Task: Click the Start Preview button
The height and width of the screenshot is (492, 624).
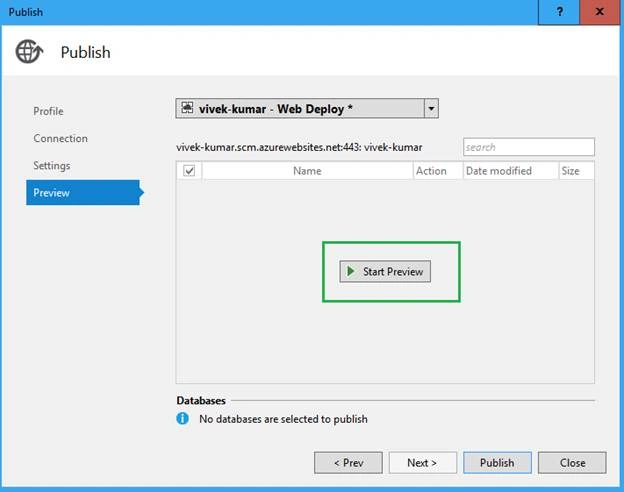Action: [x=385, y=271]
